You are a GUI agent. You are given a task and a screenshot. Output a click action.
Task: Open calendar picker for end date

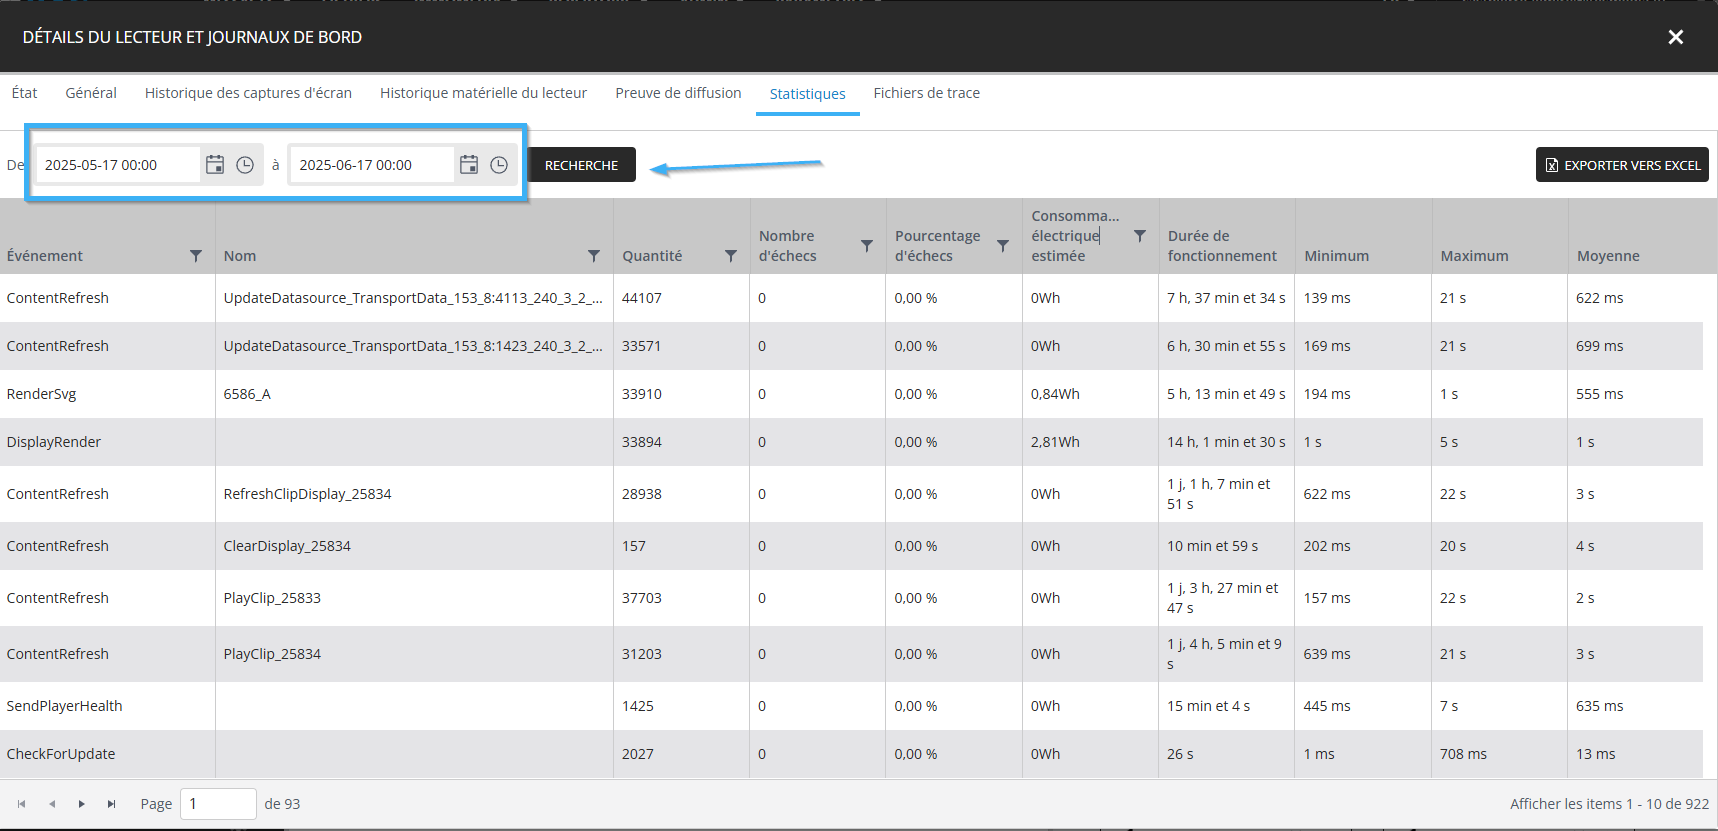[x=469, y=165]
